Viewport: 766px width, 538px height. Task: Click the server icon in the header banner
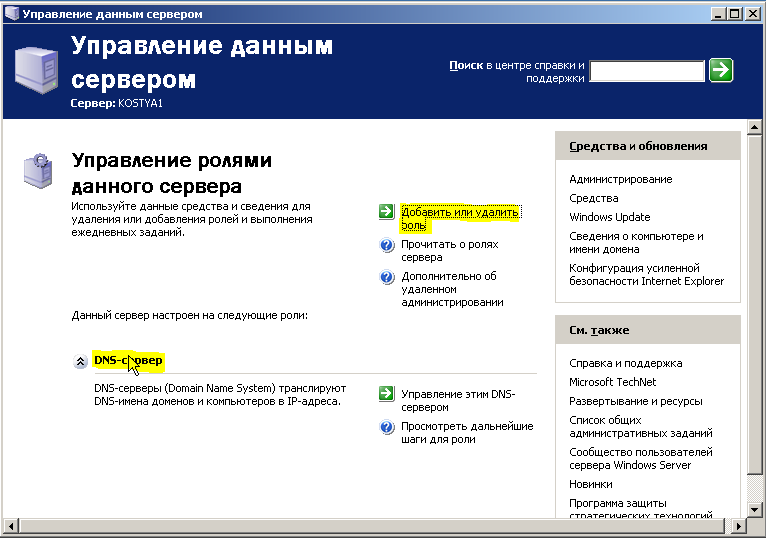[36, 70]
